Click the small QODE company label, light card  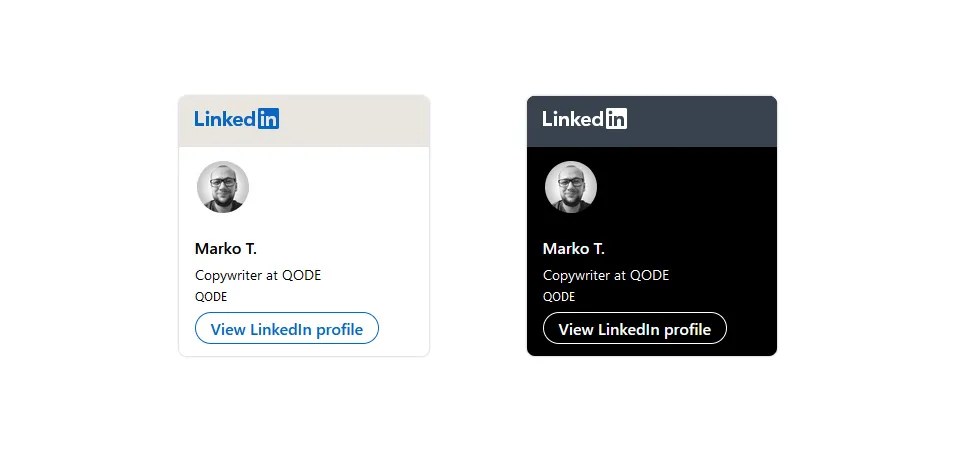tap(210, 297)
